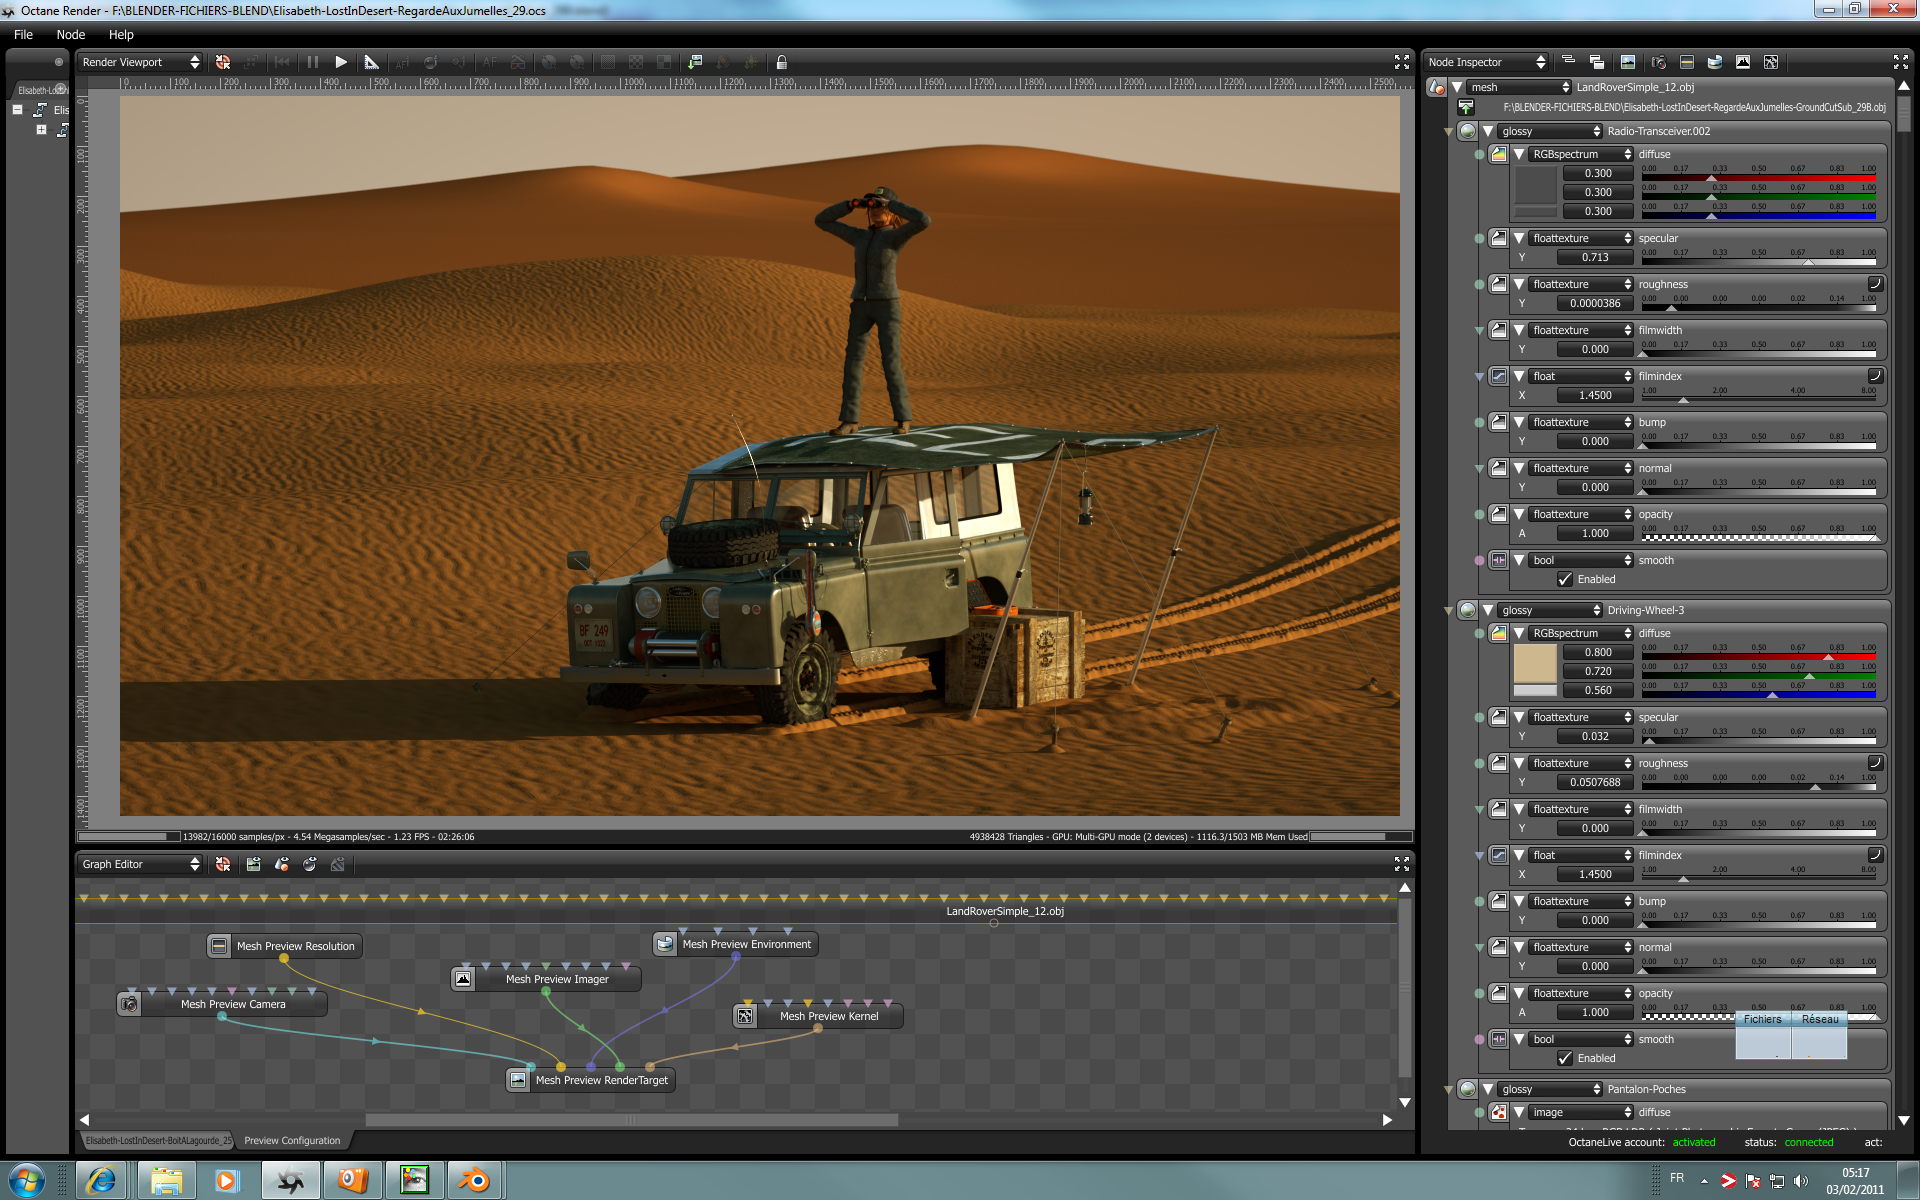The width and height of the screenshot is (1920, 1200).
Task: Uncheck smooth Enabled for Radio-Transceiver.002
Action: coord(1565,579)
